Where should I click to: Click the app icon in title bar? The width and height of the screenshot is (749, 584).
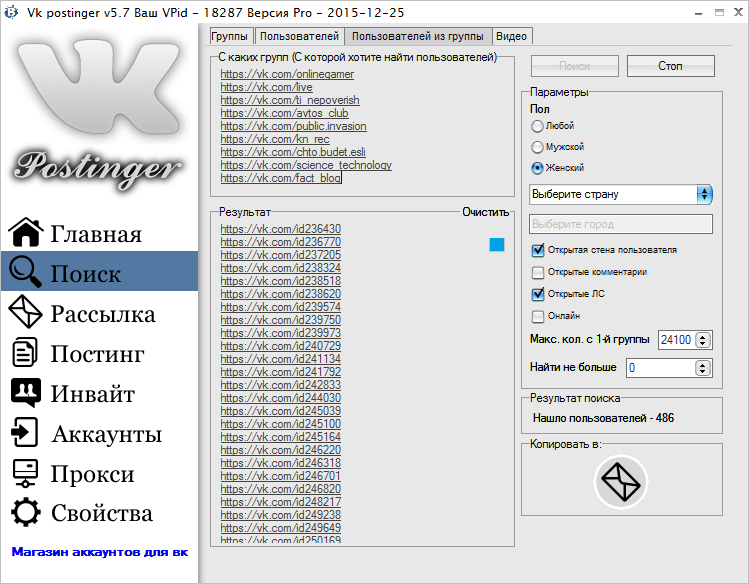point(11,12)
